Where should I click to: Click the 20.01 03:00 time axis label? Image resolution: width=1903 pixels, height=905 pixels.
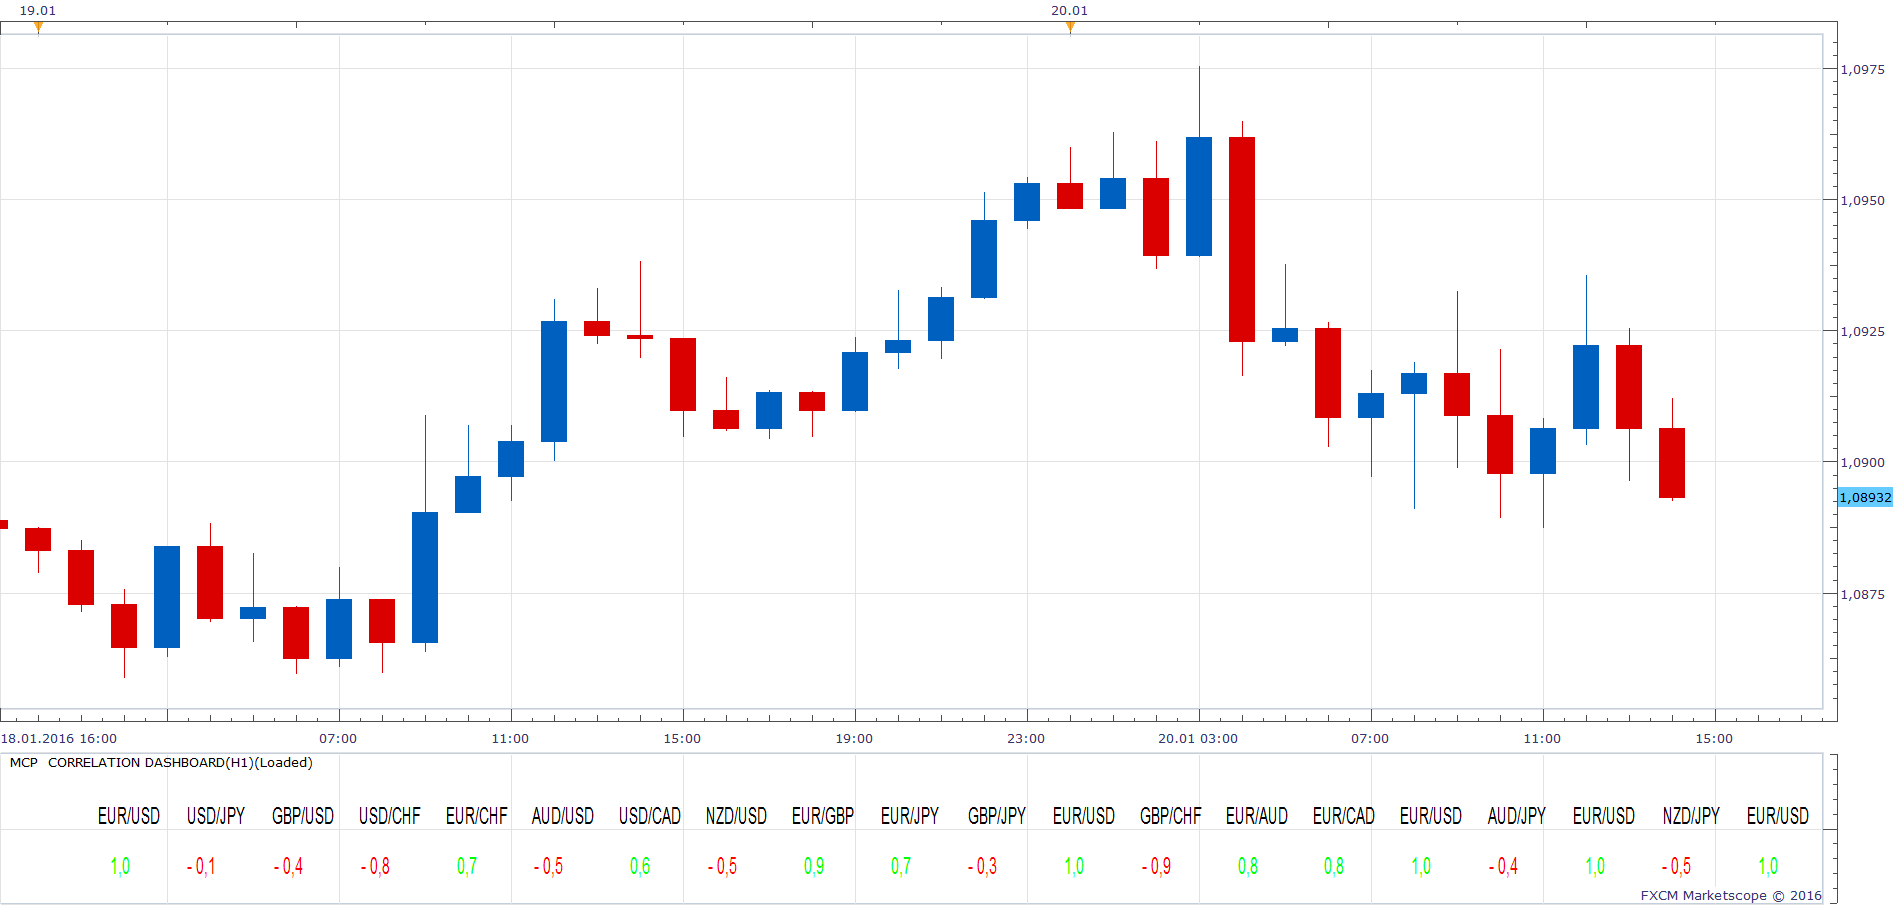point(1198,739)
